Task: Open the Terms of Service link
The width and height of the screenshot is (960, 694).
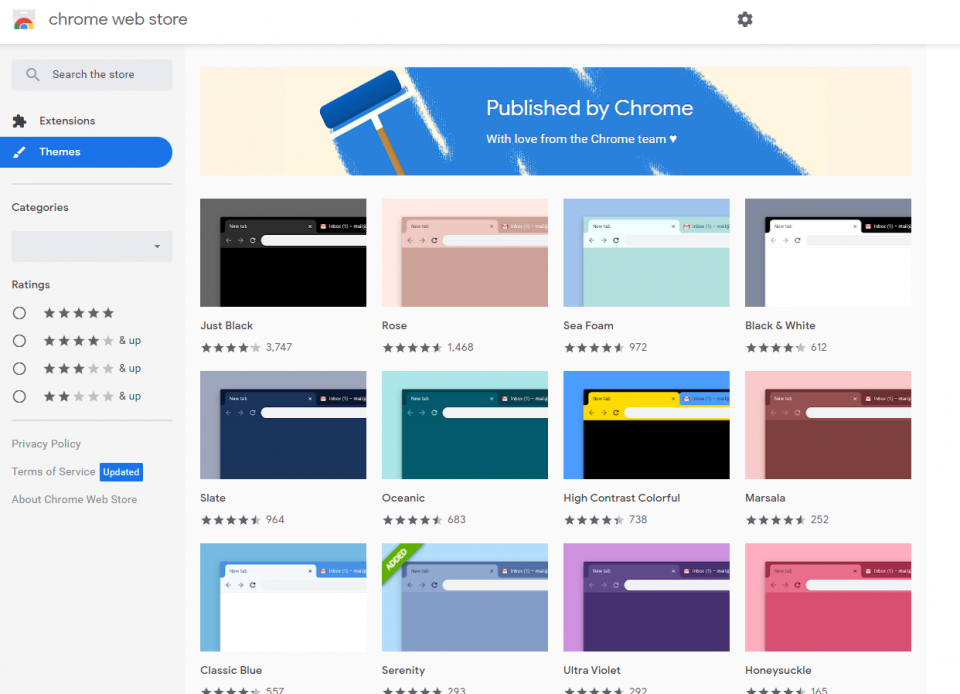Action: click(53, 472)
